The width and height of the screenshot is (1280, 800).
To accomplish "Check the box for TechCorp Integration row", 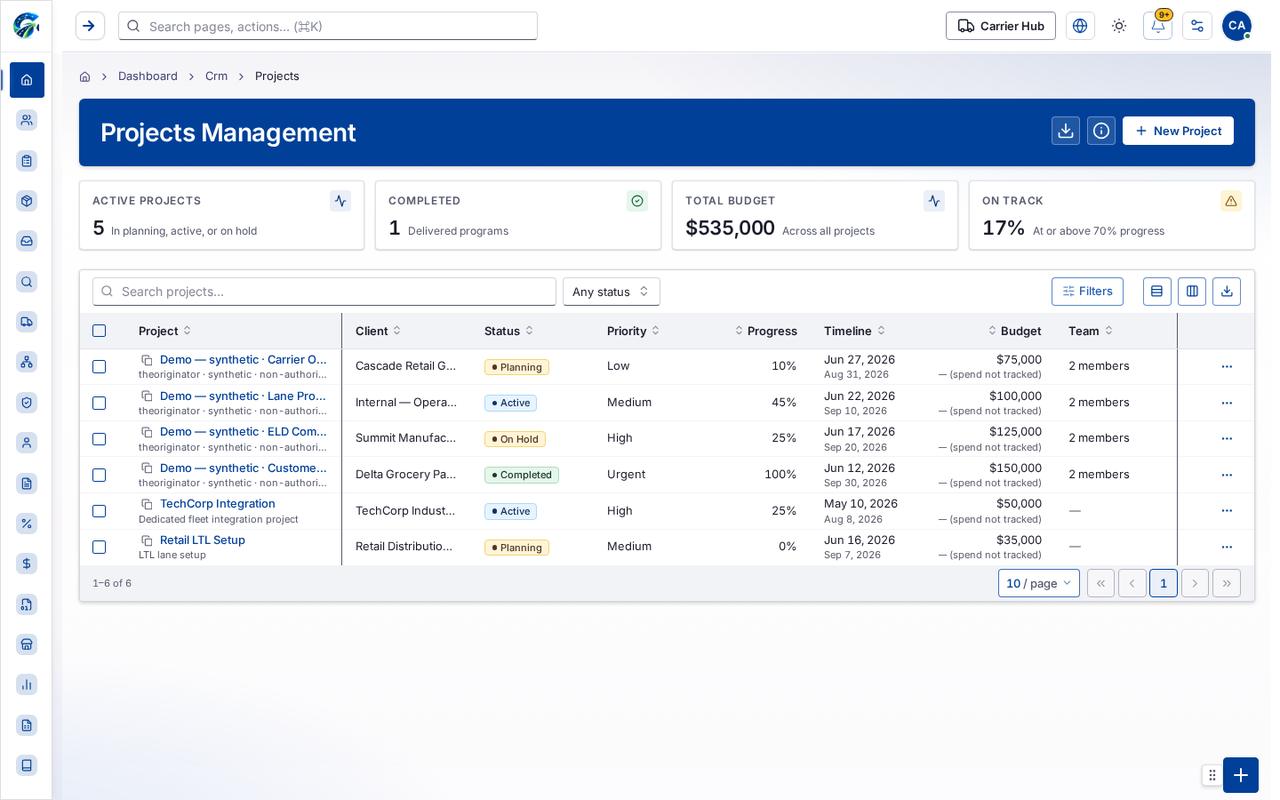I will click(99, 511).
